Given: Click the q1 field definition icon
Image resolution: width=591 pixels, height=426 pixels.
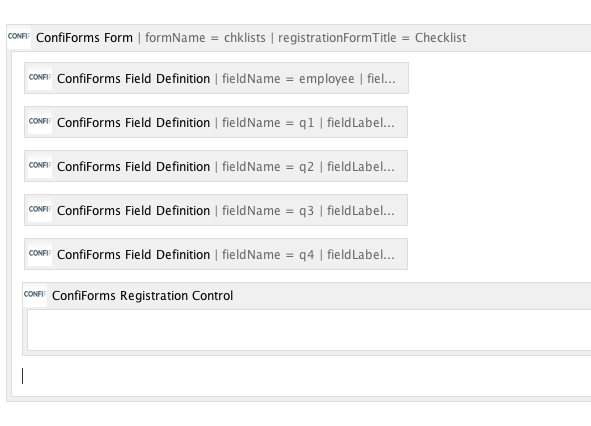Looking at the screenshot, I should tap(40, 122).
